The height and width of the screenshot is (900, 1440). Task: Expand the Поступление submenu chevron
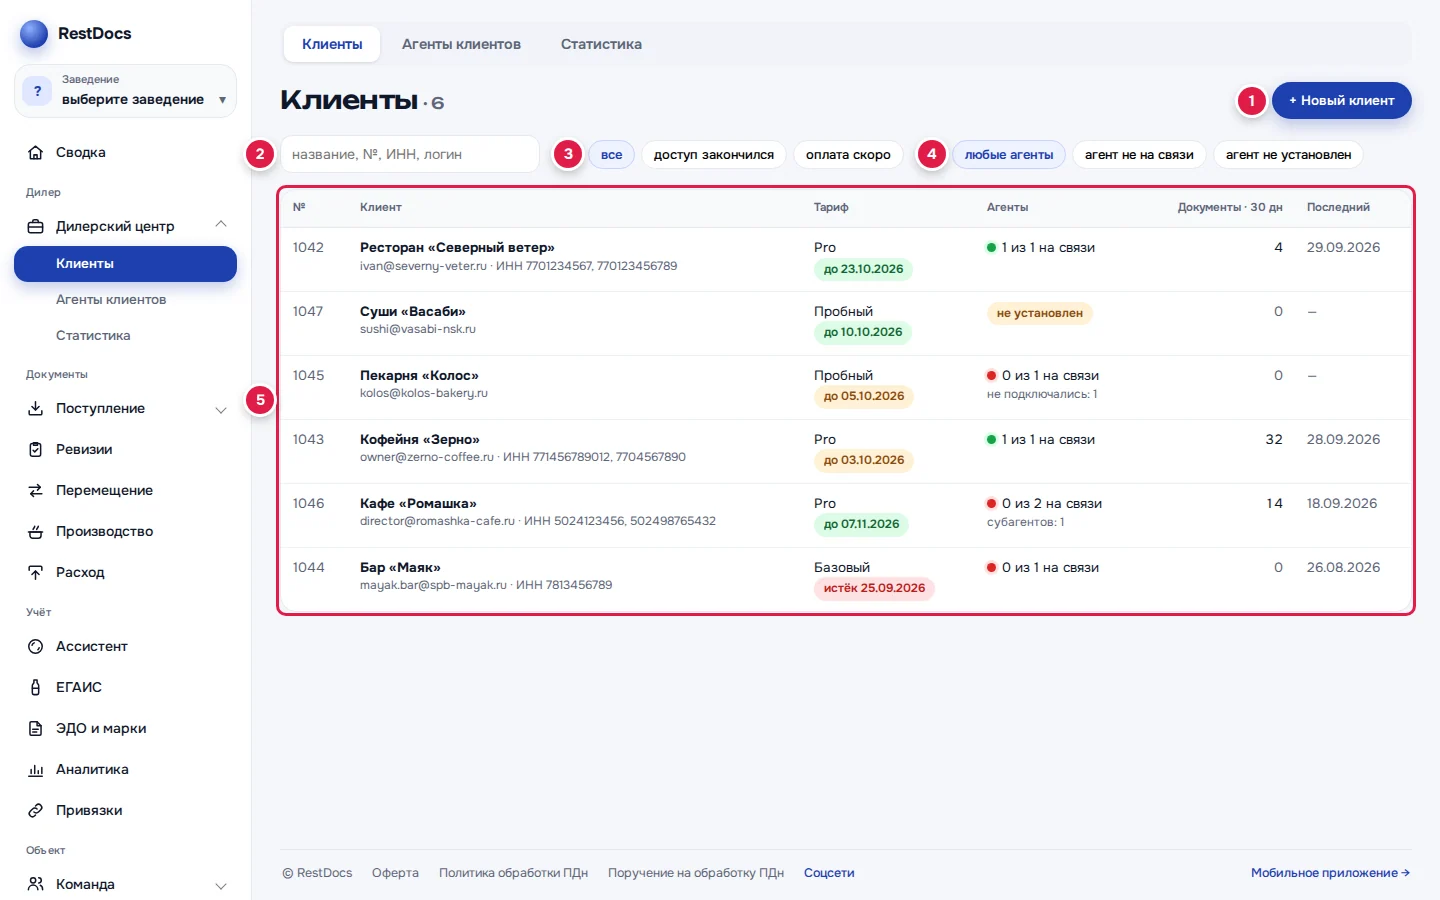[221, 410]
